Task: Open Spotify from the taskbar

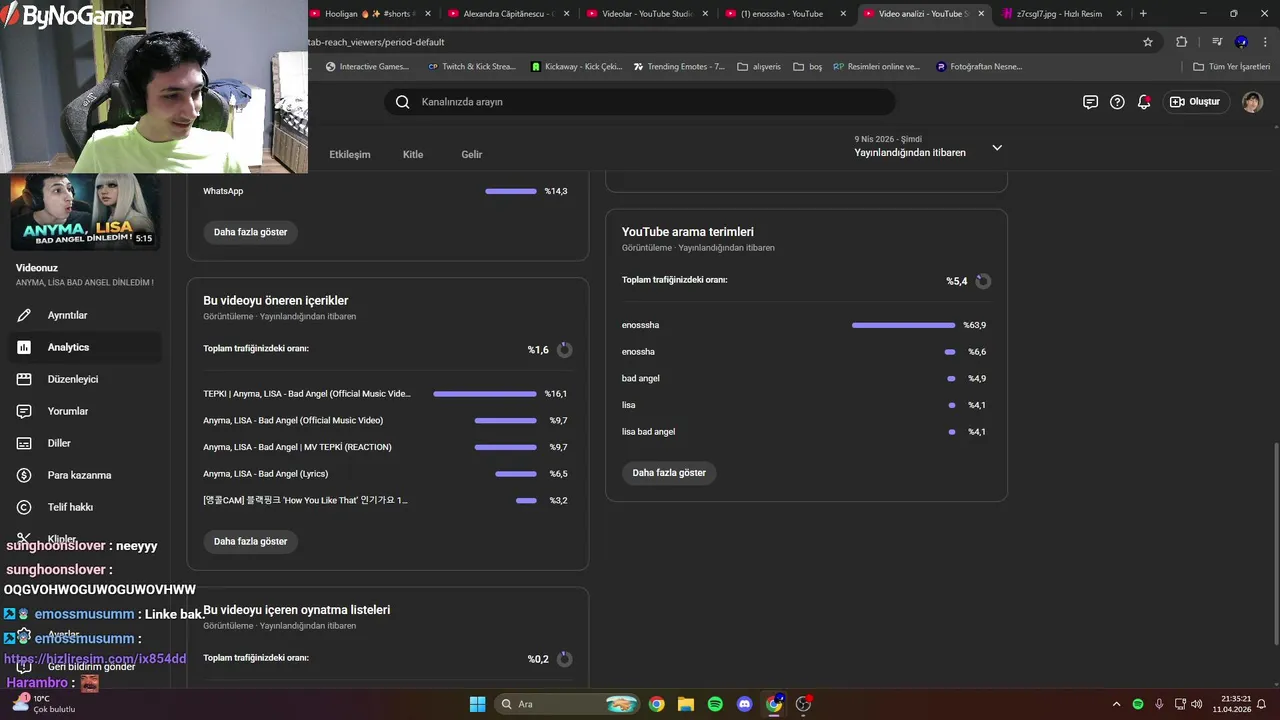Action: pos(715,704)
